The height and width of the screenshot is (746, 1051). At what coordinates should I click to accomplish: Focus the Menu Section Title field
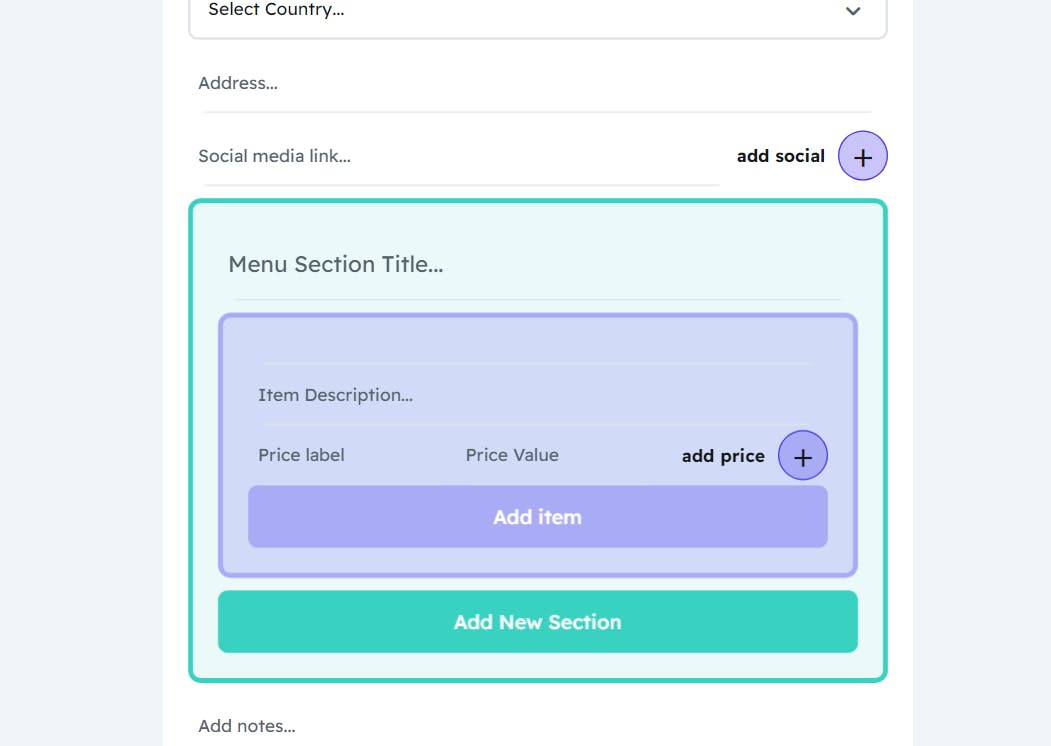click(537, 265)
